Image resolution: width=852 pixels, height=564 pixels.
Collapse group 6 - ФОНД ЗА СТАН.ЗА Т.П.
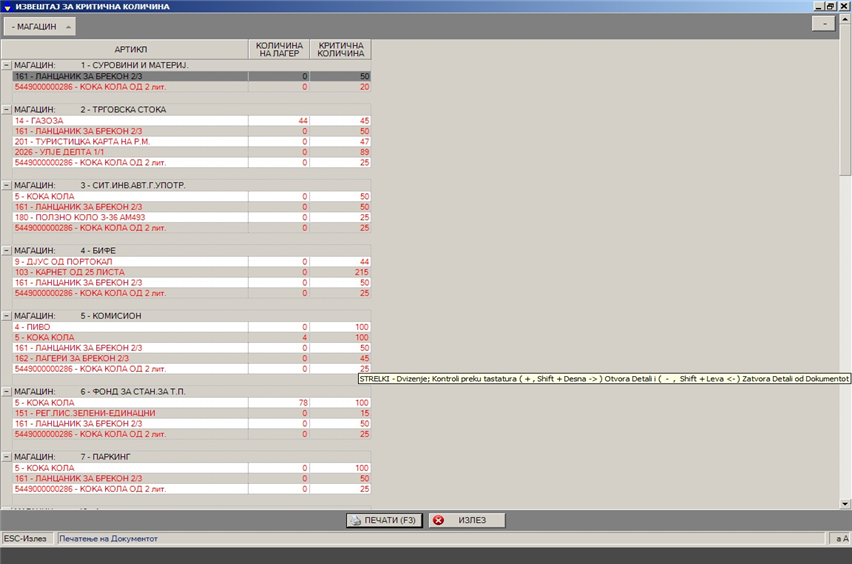(x=6, y=391)
